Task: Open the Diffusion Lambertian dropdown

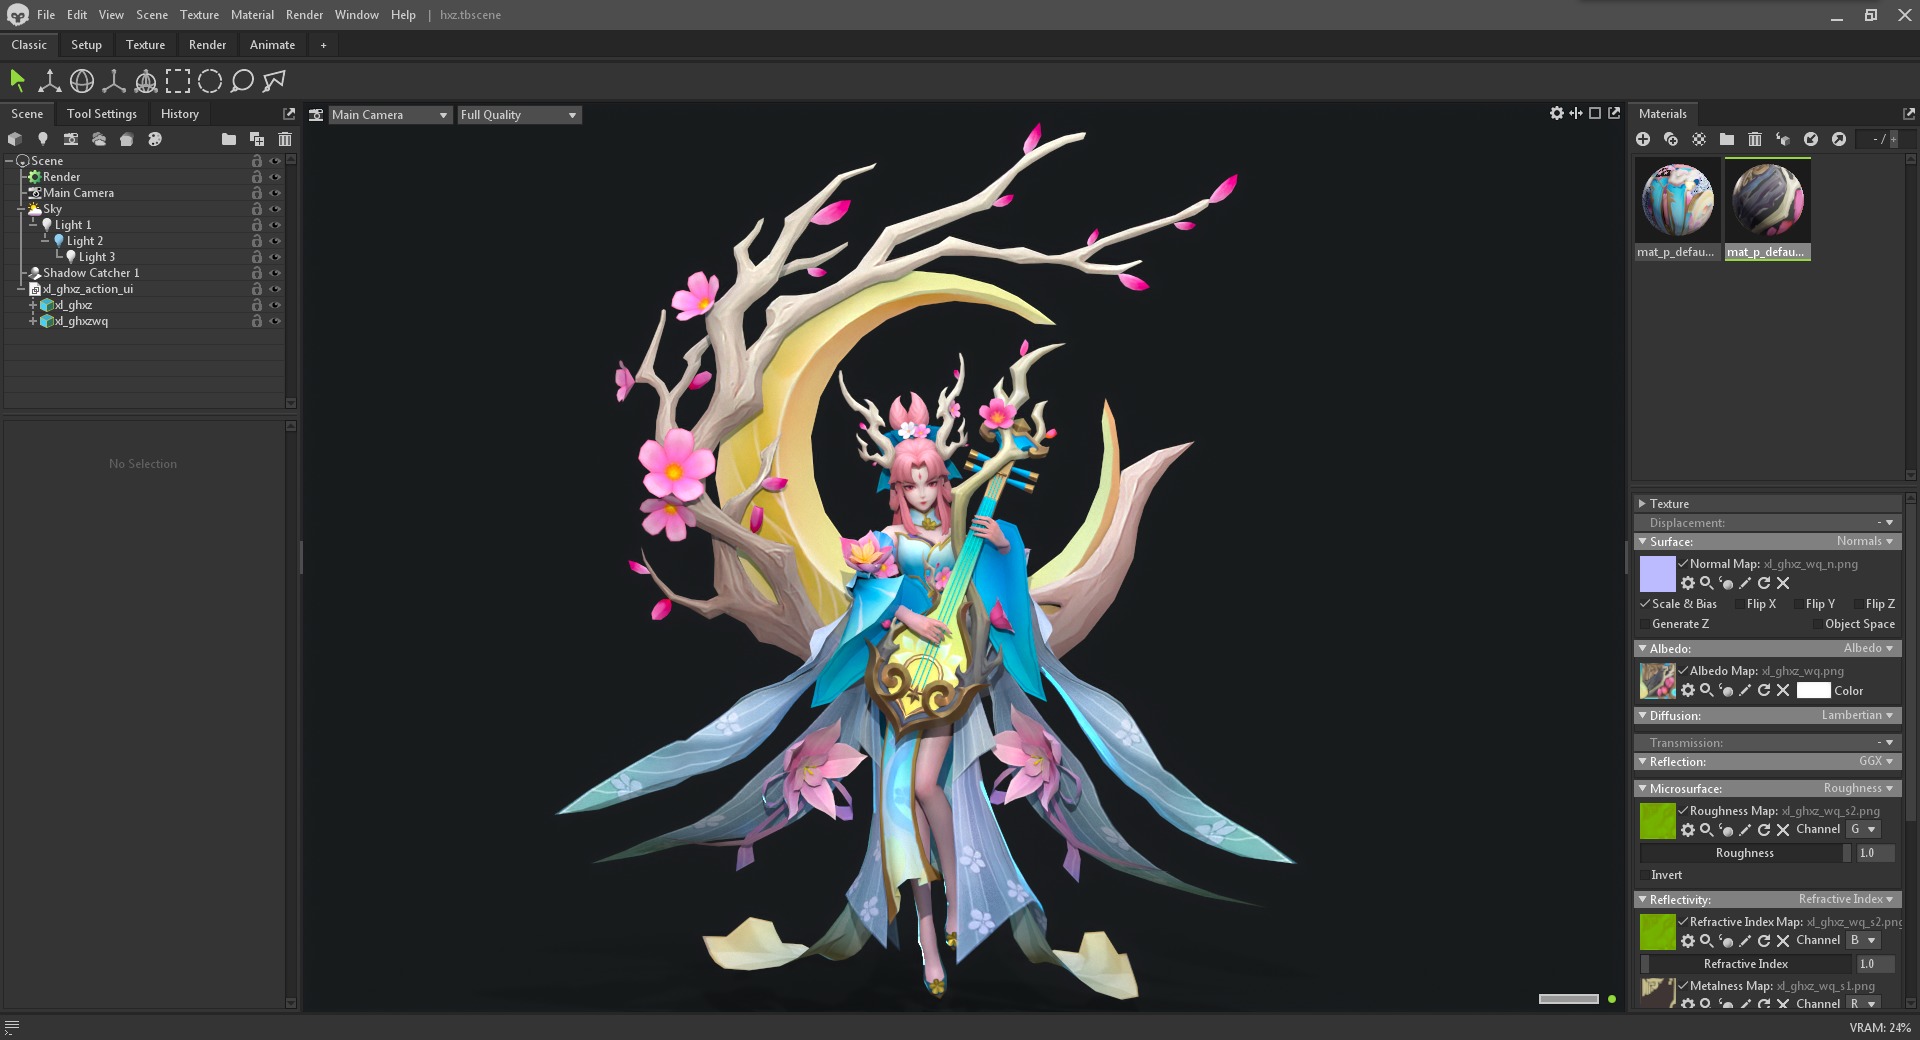Action: [x=1858, y=715]
